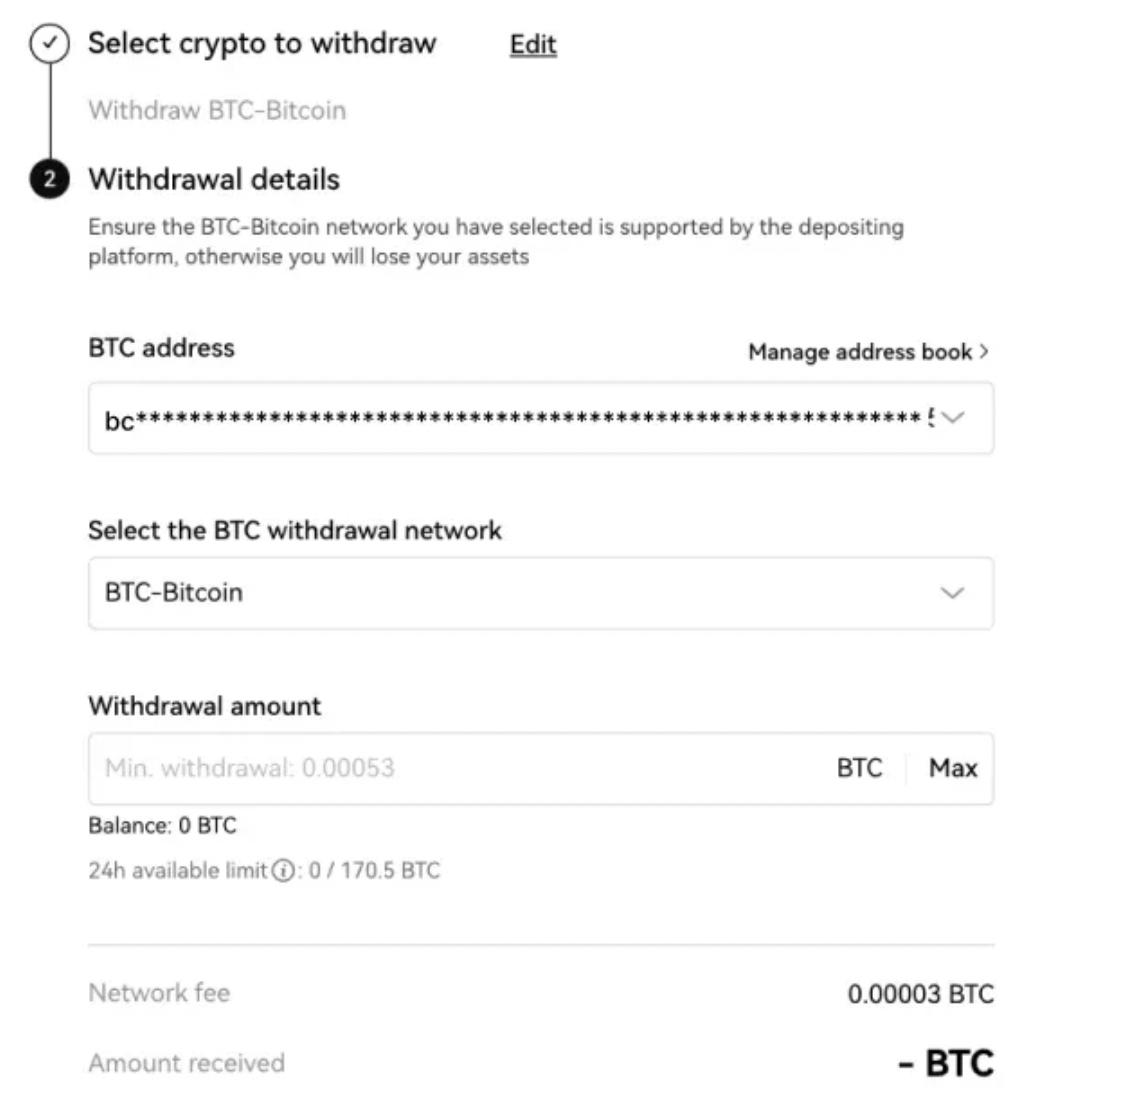This screenshot has width=1124, height=1114.
Task: Click the BTC currency label in amount field
Action: point(859,768)
